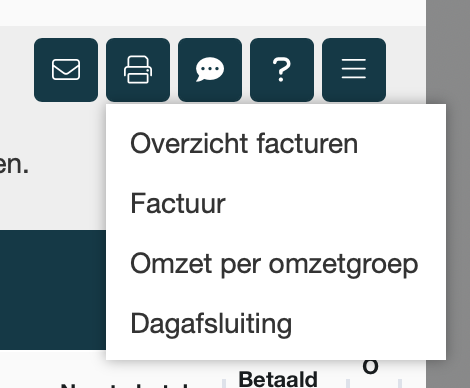Click the dark blue header bar
This screenshot has height=388, width=470.
point(53,290)
